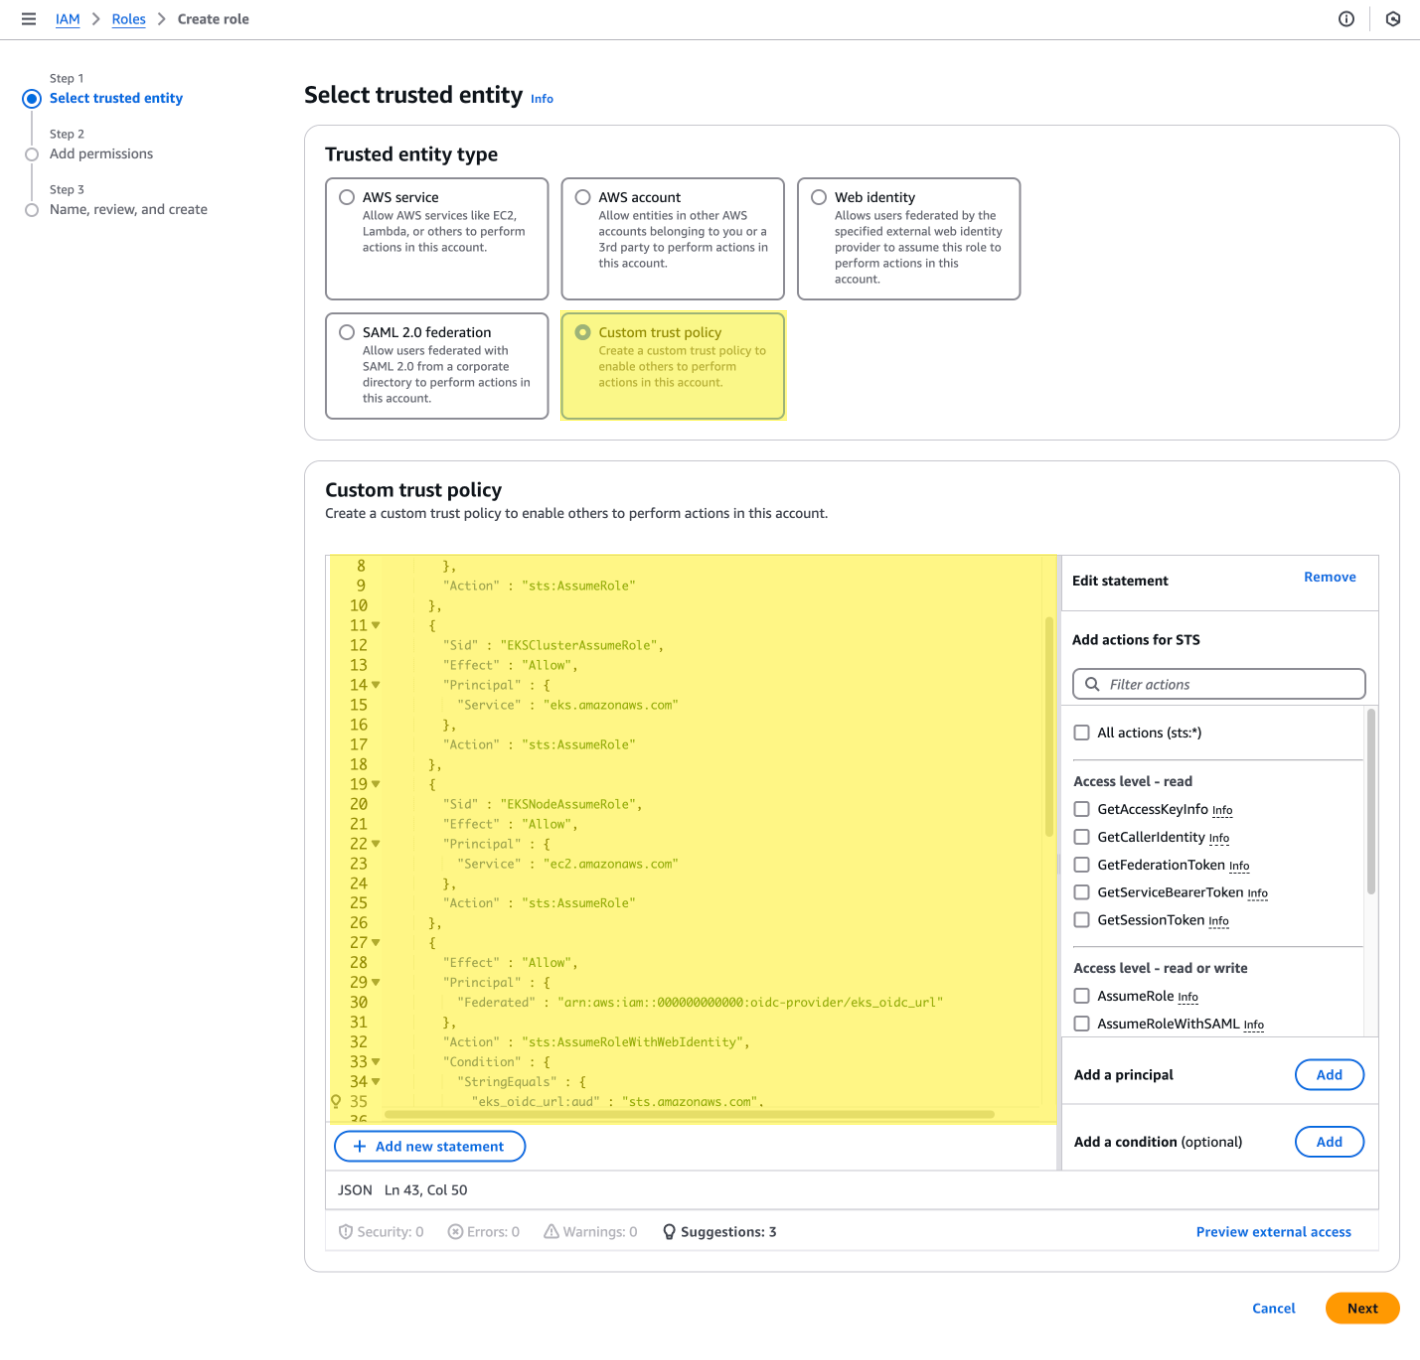This screenshot has height=1360, width=1420.
Task: Choose the Web identity radio option
Action: click(x=819, y=197)
